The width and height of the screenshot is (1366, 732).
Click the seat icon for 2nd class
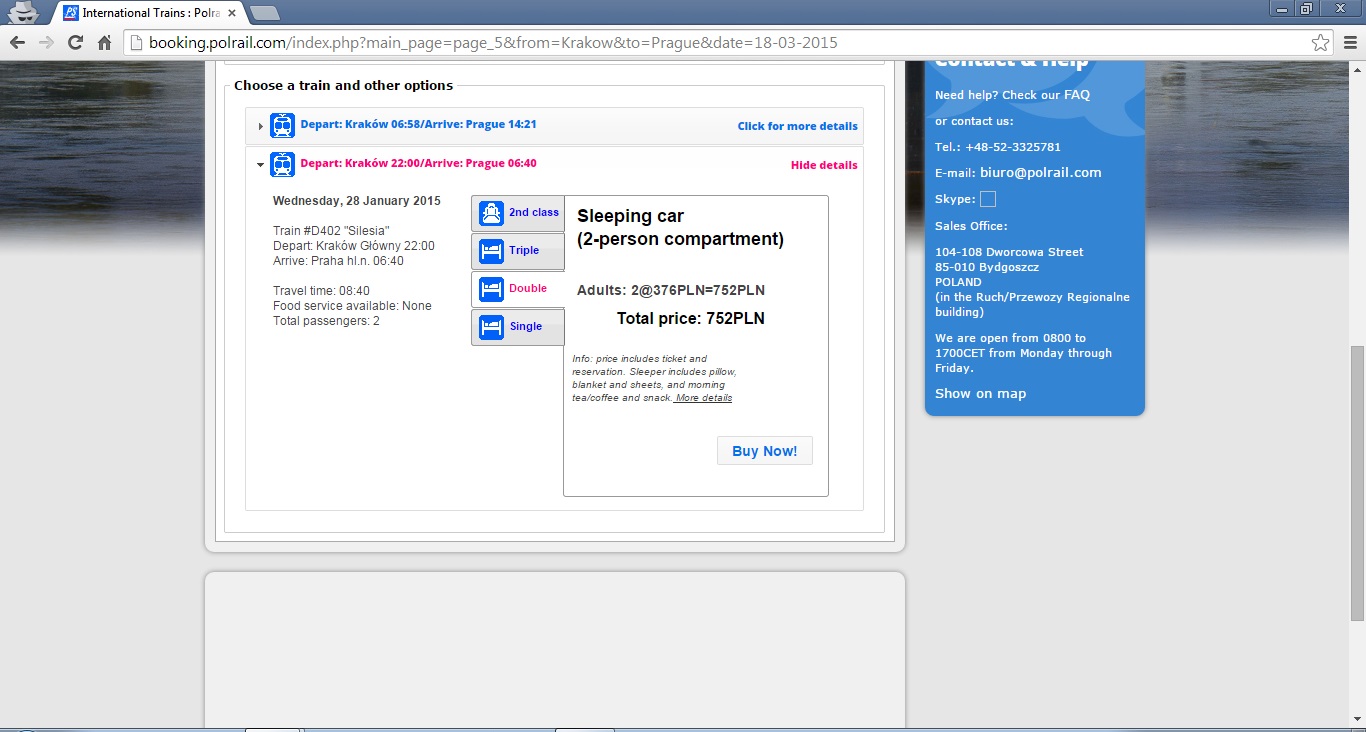tap(491, 213)
